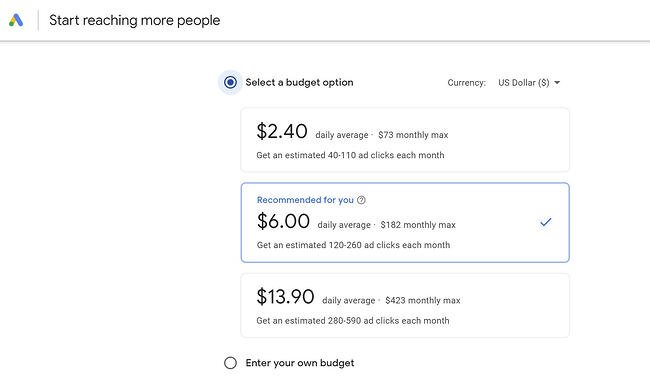Open the US Dollar ($) currency dropdown

coord(529,83)
